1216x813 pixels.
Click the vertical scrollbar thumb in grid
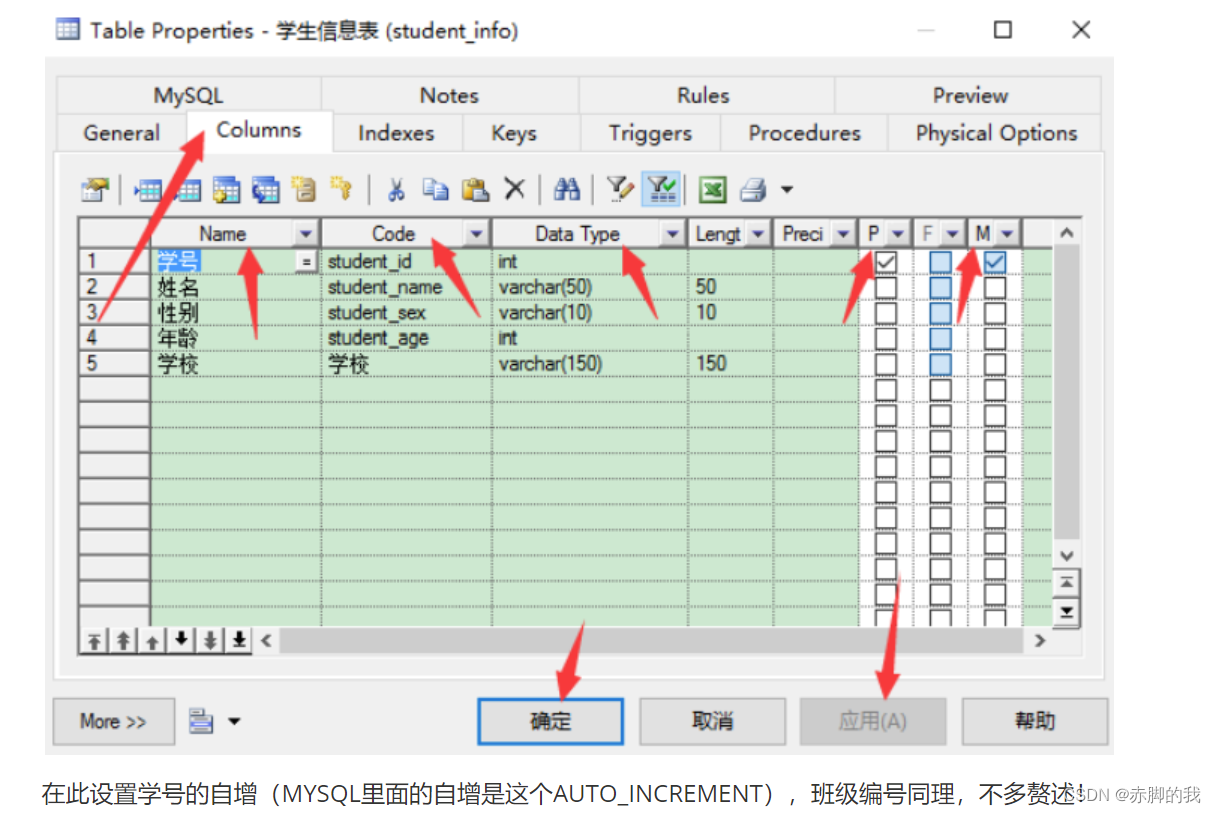[1067, 391]
